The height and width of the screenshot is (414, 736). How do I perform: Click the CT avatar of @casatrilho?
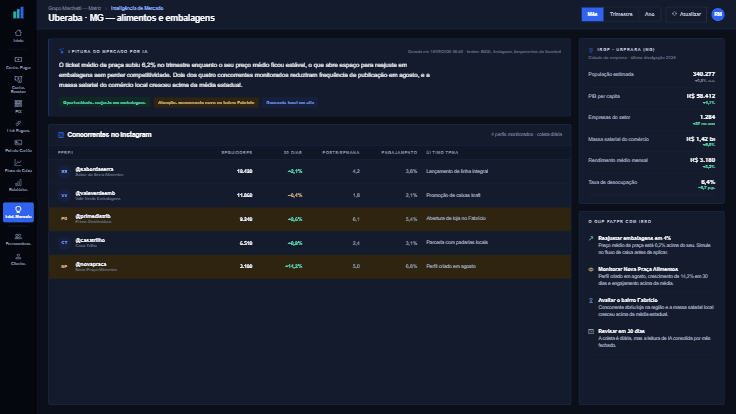[x=64, y=243]
